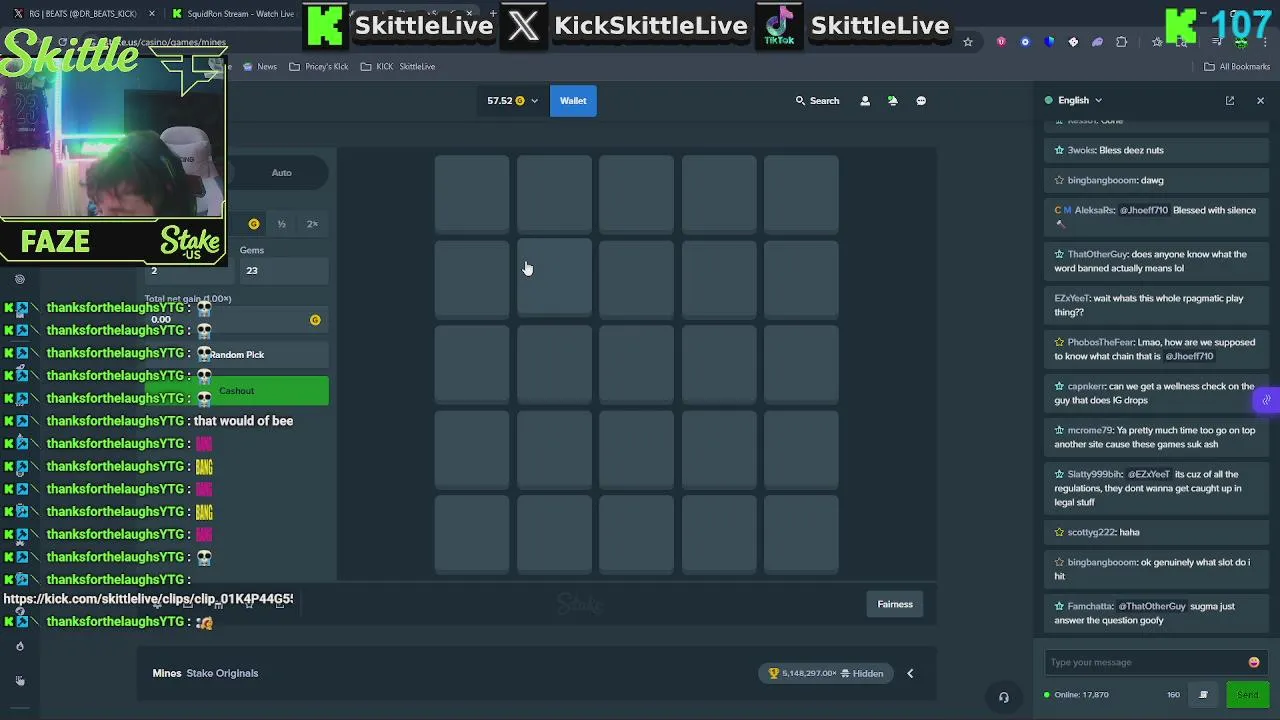Close the RG BEATS browser tab
The height and width of the screenshot is (720, 1280).
pyautogui.click(x=152, y=14)
